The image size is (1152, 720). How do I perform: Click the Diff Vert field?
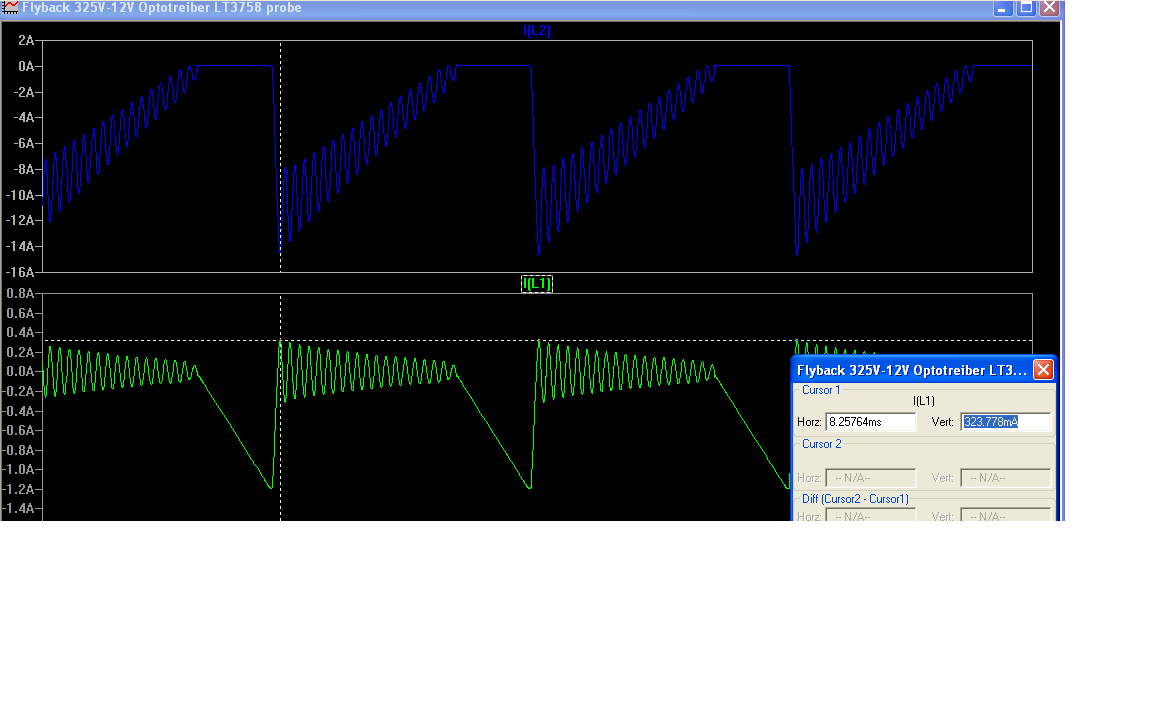click(1005, 515)
